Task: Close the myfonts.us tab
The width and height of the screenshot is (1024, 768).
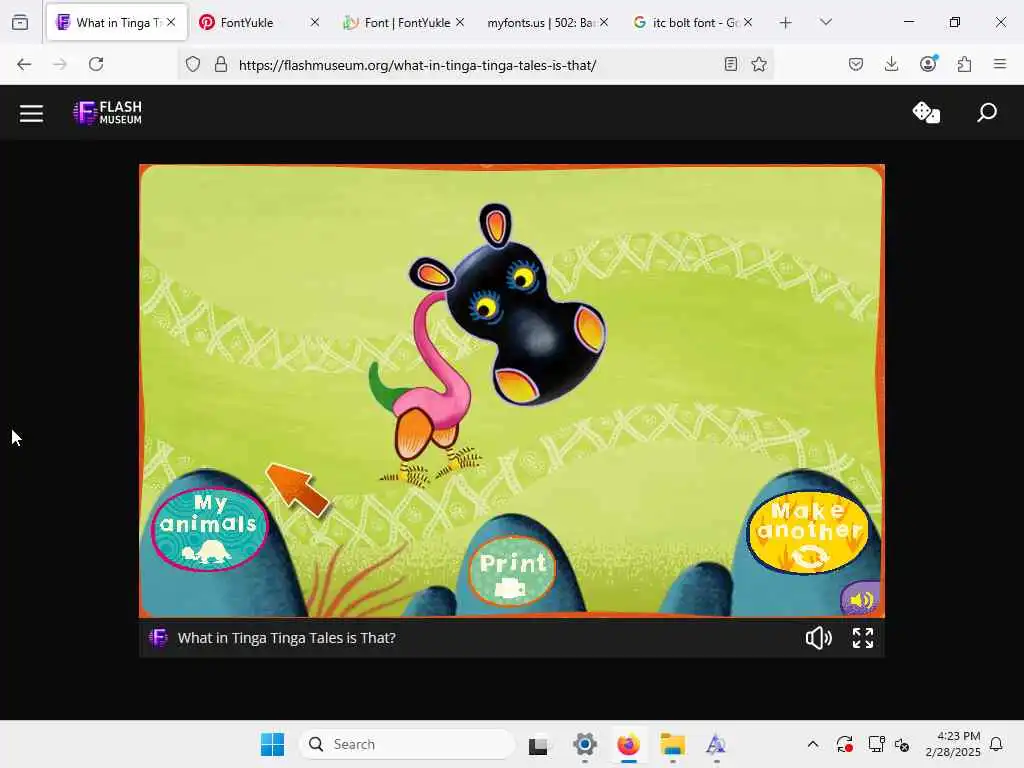Action: [x=604, y=22]
